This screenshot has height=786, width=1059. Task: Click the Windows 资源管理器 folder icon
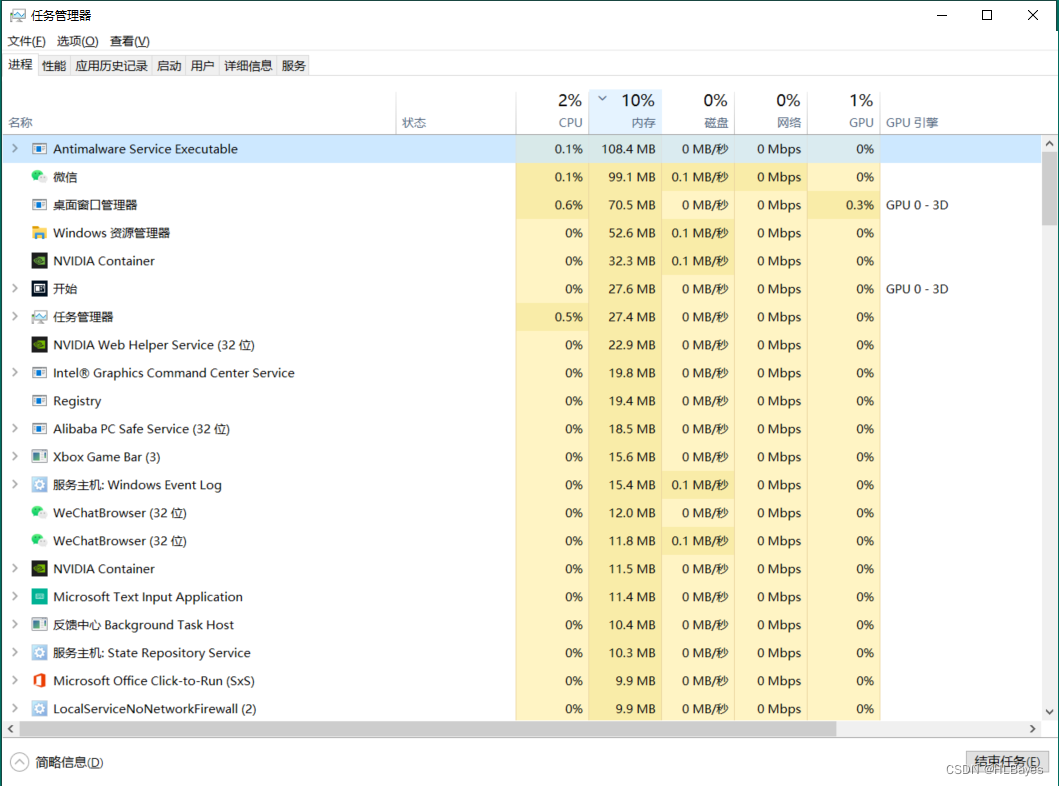[39, 233]
